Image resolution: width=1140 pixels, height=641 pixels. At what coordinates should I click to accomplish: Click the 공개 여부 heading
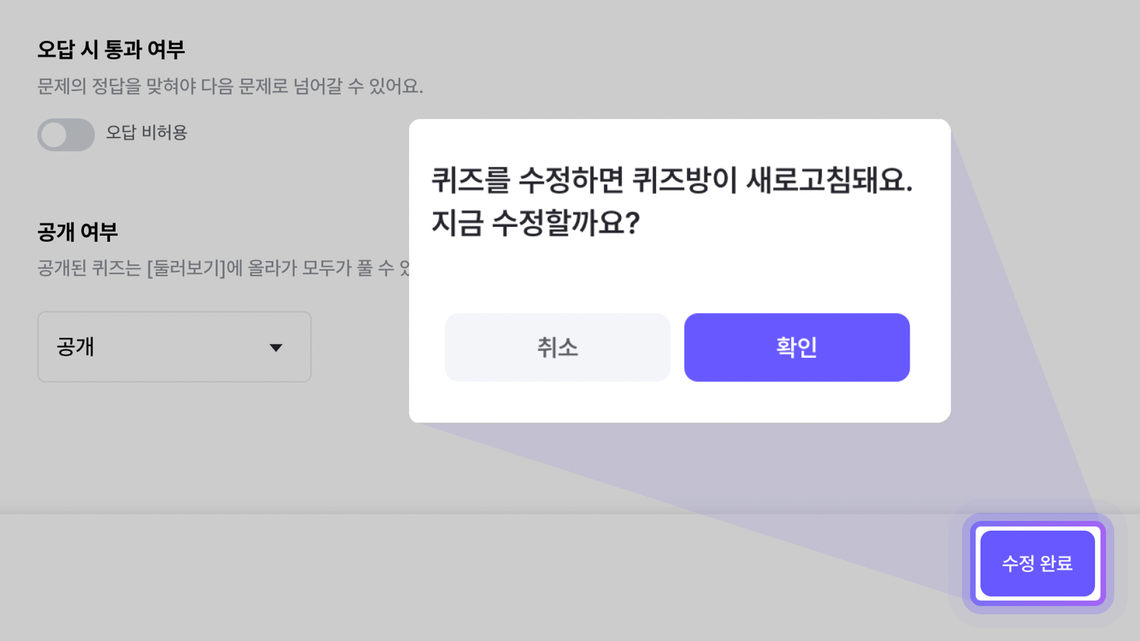(x=78, y=232)
